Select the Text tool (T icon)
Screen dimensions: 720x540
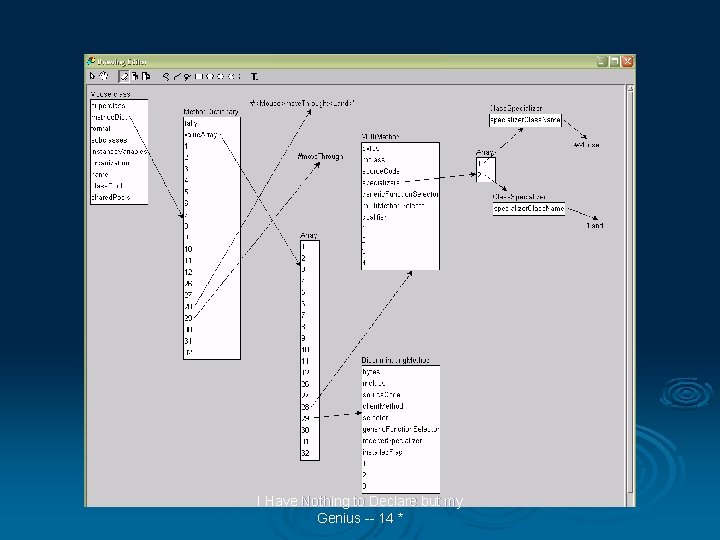point(254,77)
